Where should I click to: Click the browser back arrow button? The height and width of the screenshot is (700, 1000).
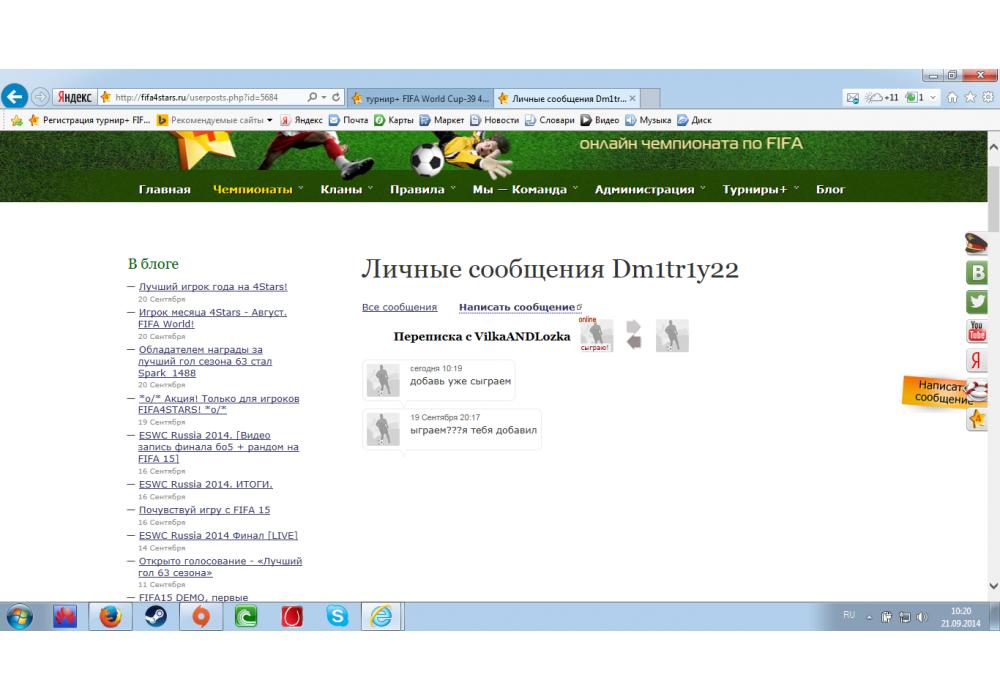point(14,97)
